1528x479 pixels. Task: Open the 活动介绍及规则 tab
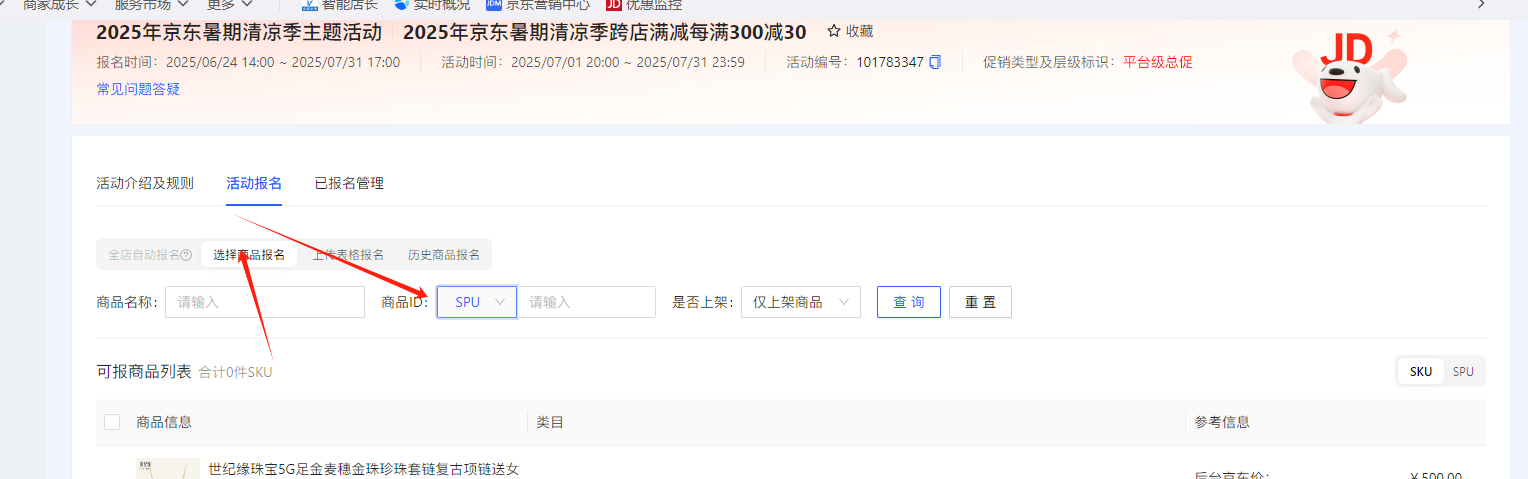tap(145, 183)
